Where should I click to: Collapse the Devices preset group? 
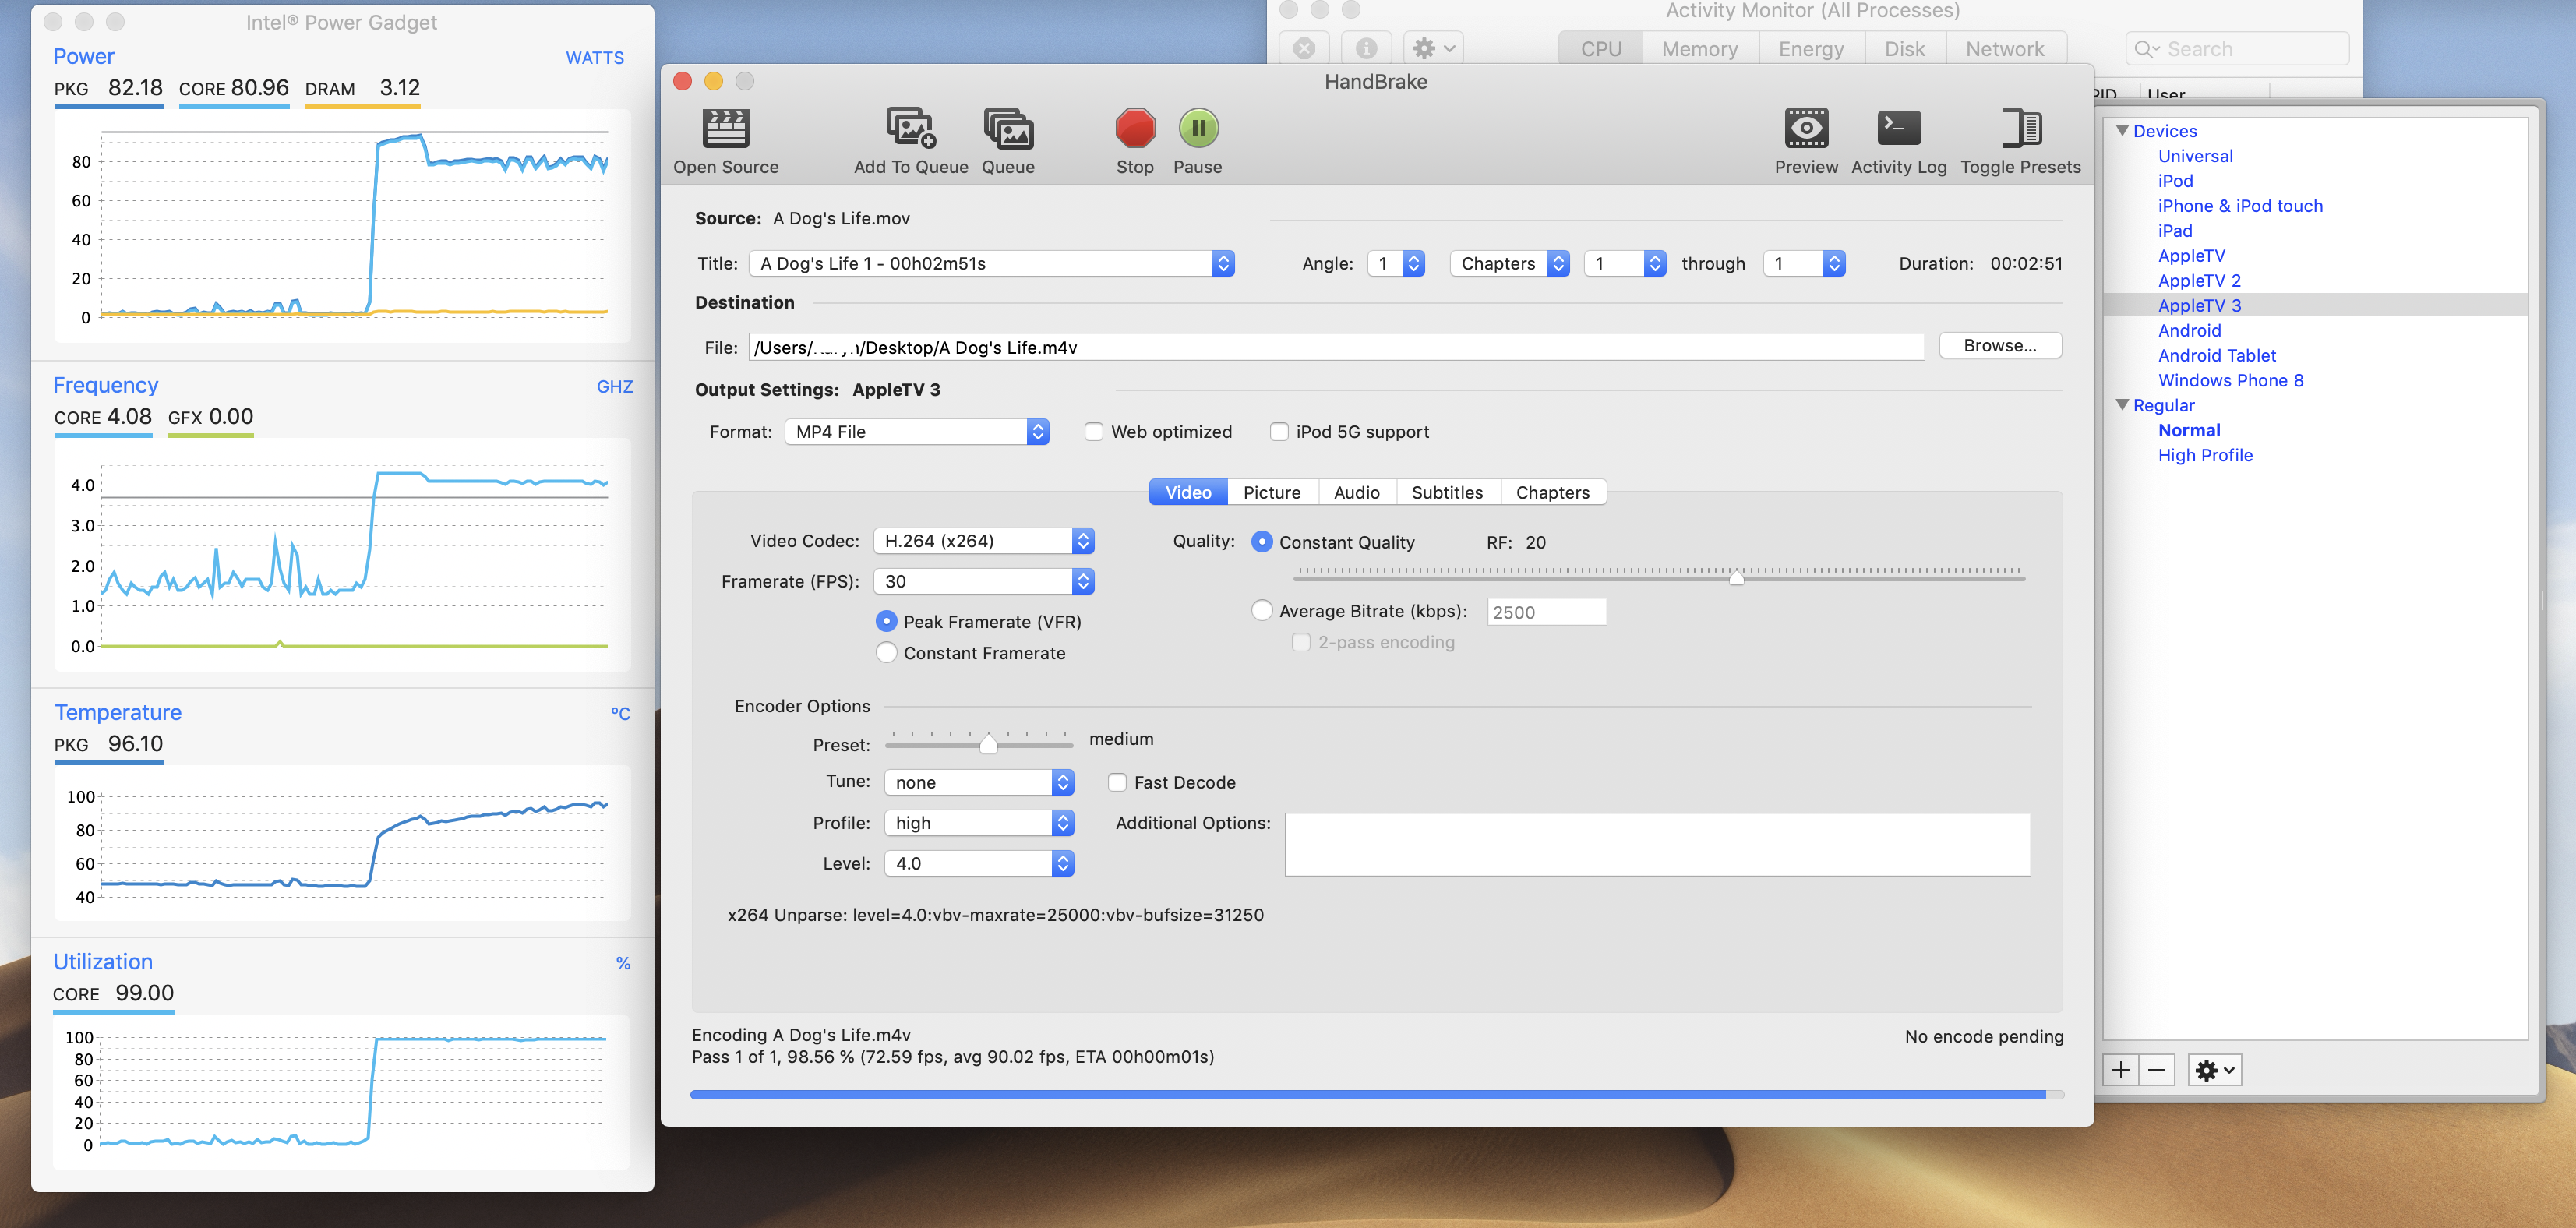click(2122, 131)
